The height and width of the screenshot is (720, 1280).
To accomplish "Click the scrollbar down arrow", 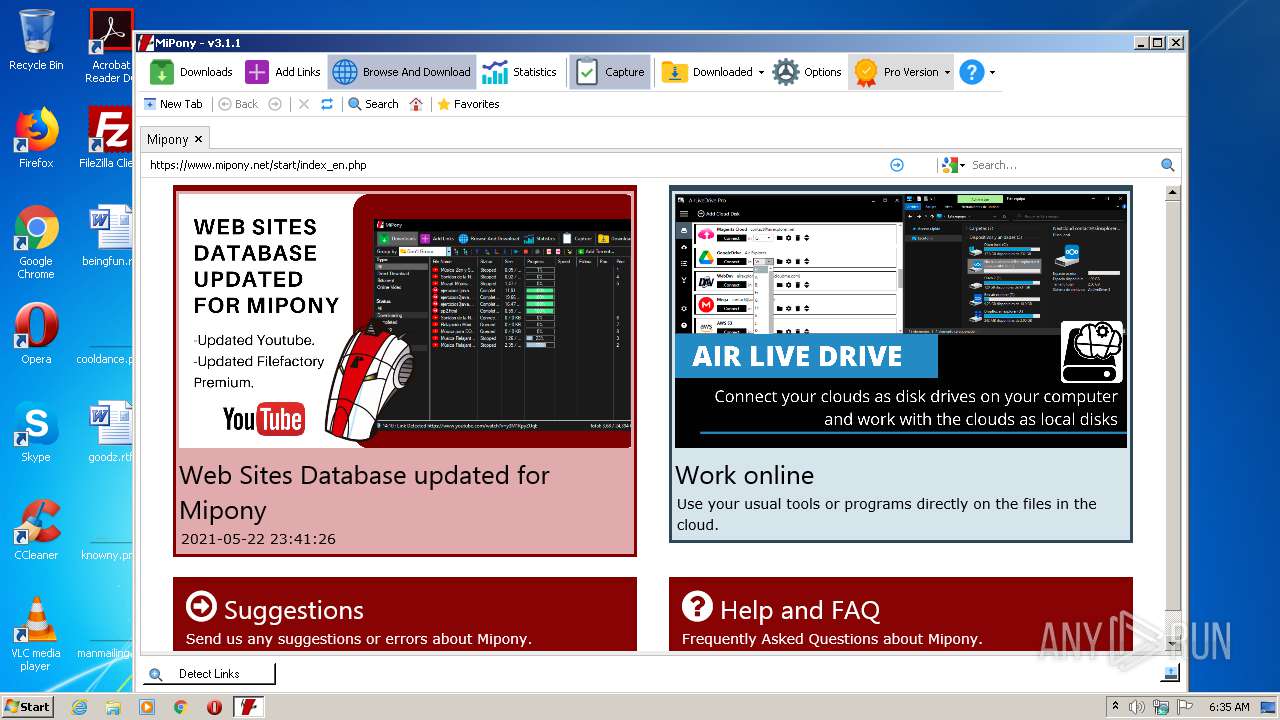I will point(1173,645).
